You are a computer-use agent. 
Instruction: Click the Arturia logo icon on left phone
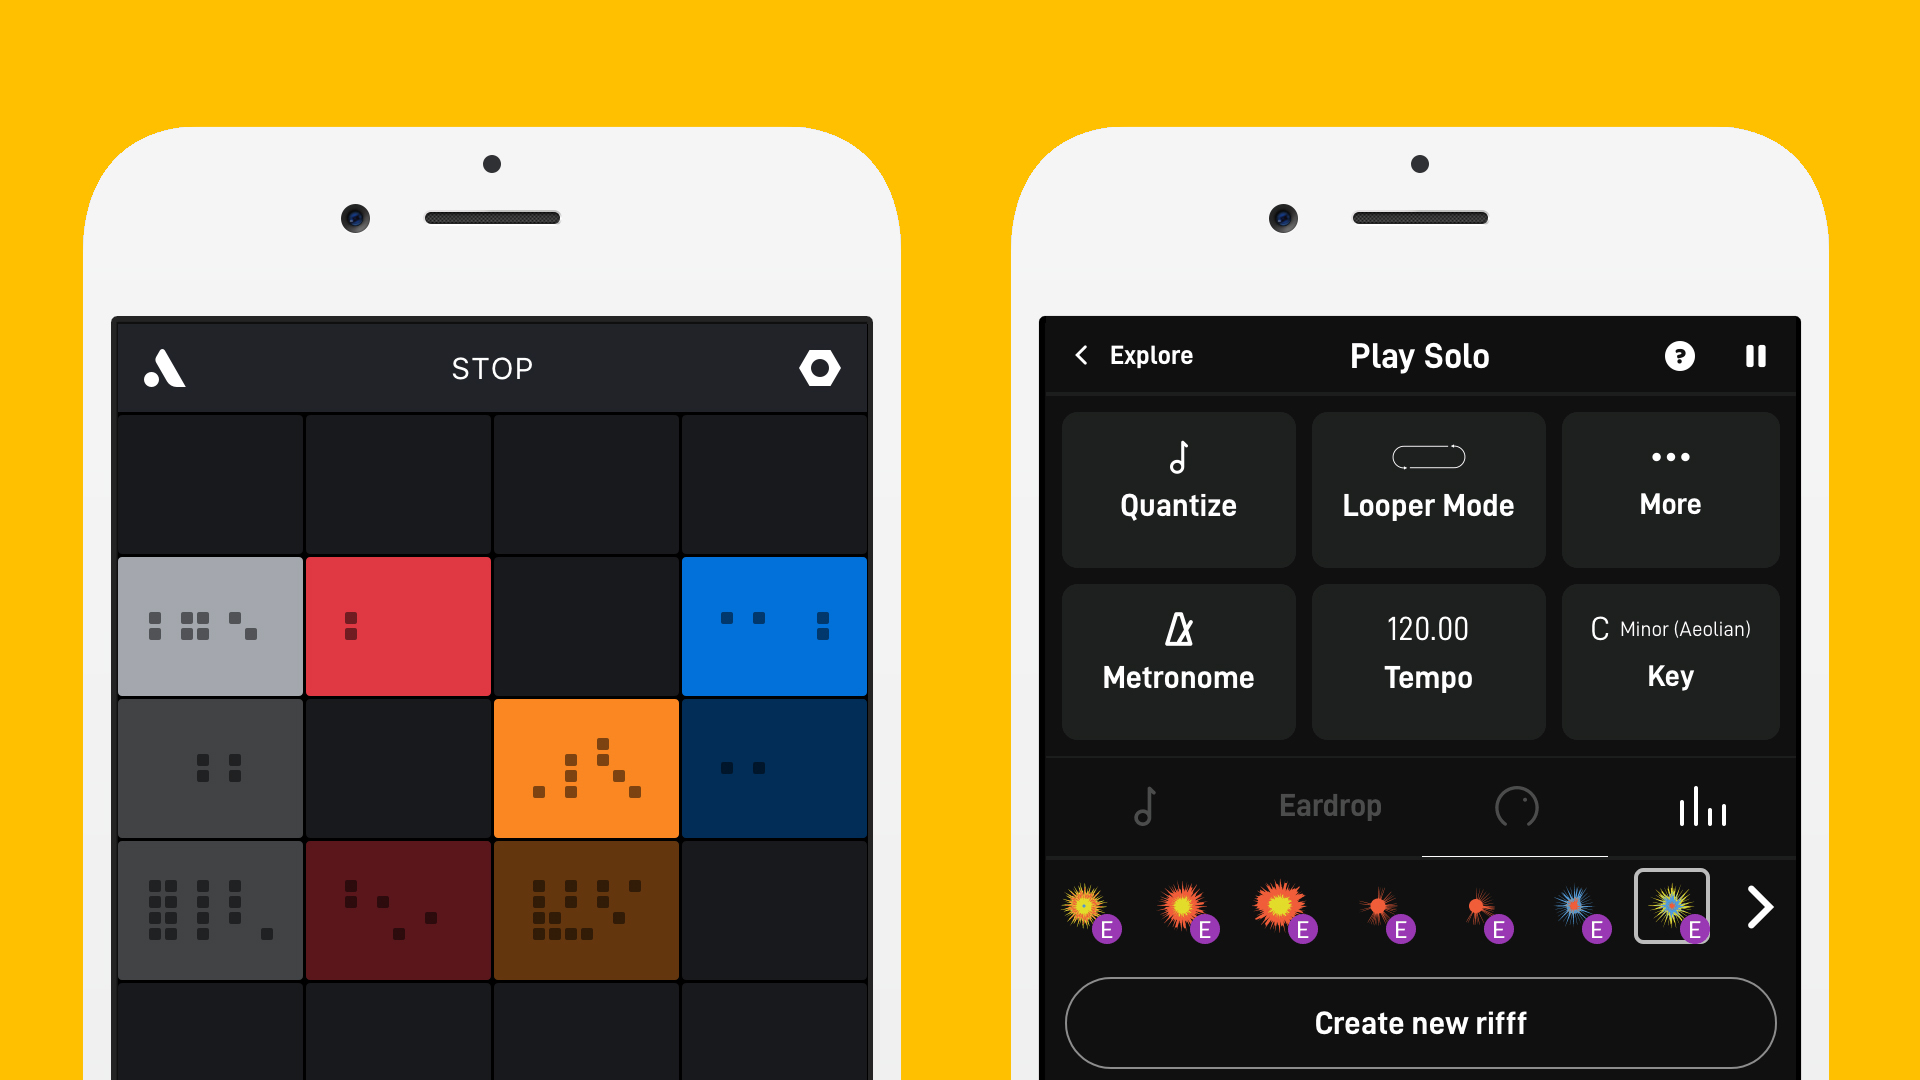point(166,367)
